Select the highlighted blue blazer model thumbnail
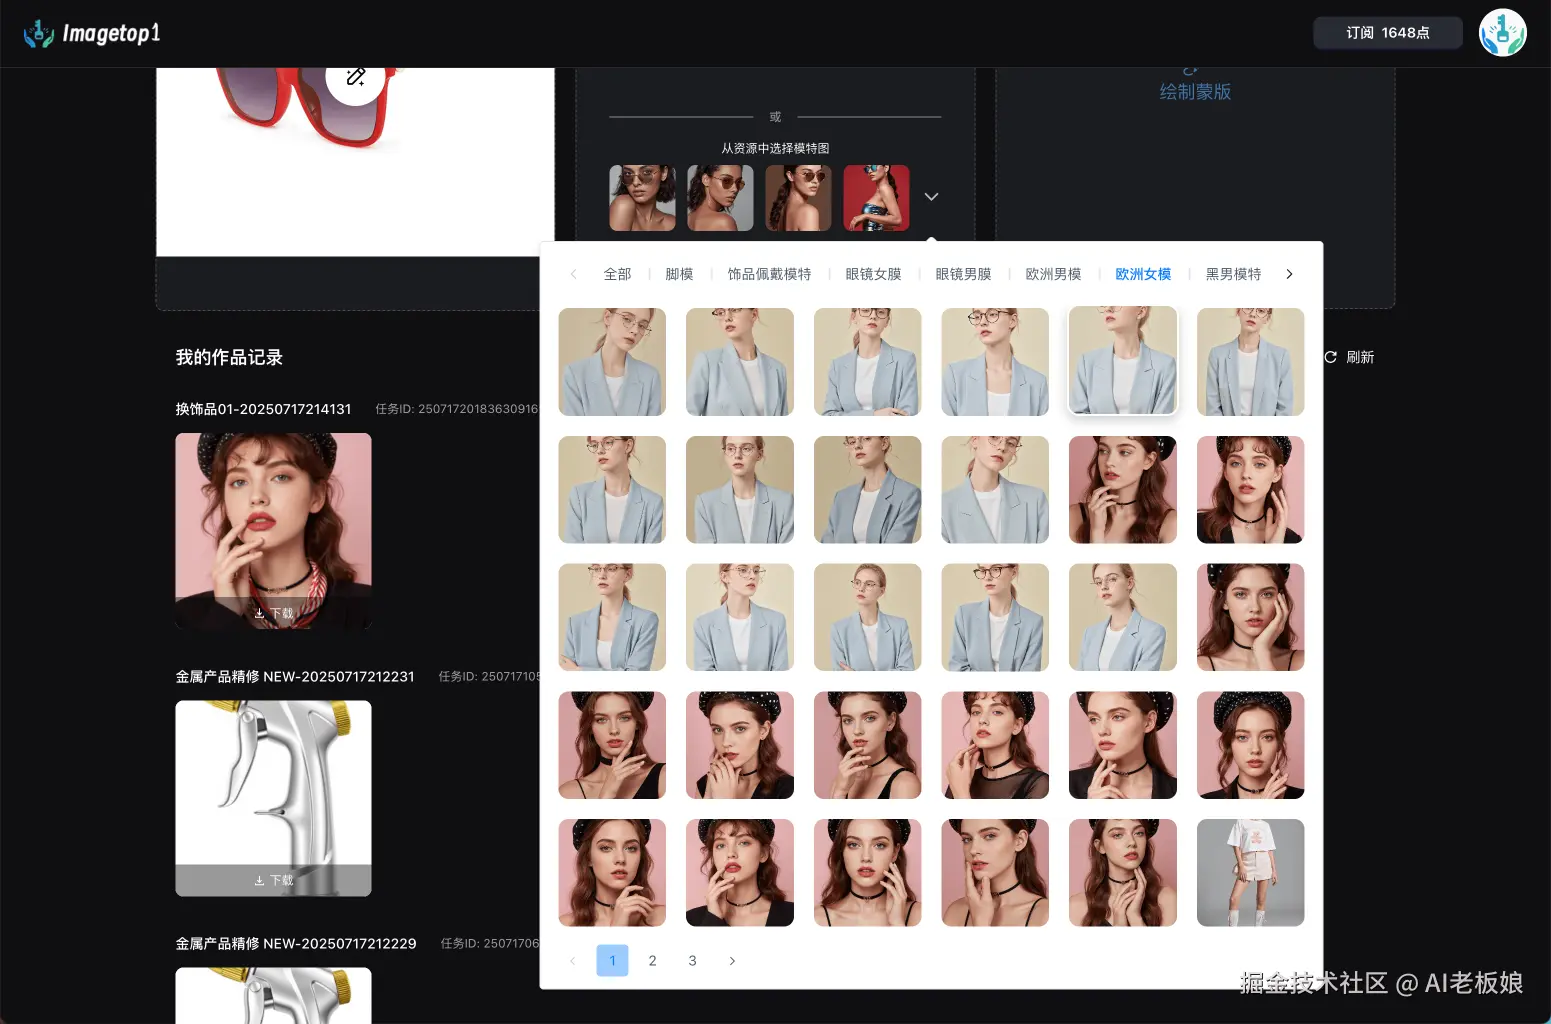Screen dimensions: 1551x1024 pyautogui.click(x=1123, y=361)
